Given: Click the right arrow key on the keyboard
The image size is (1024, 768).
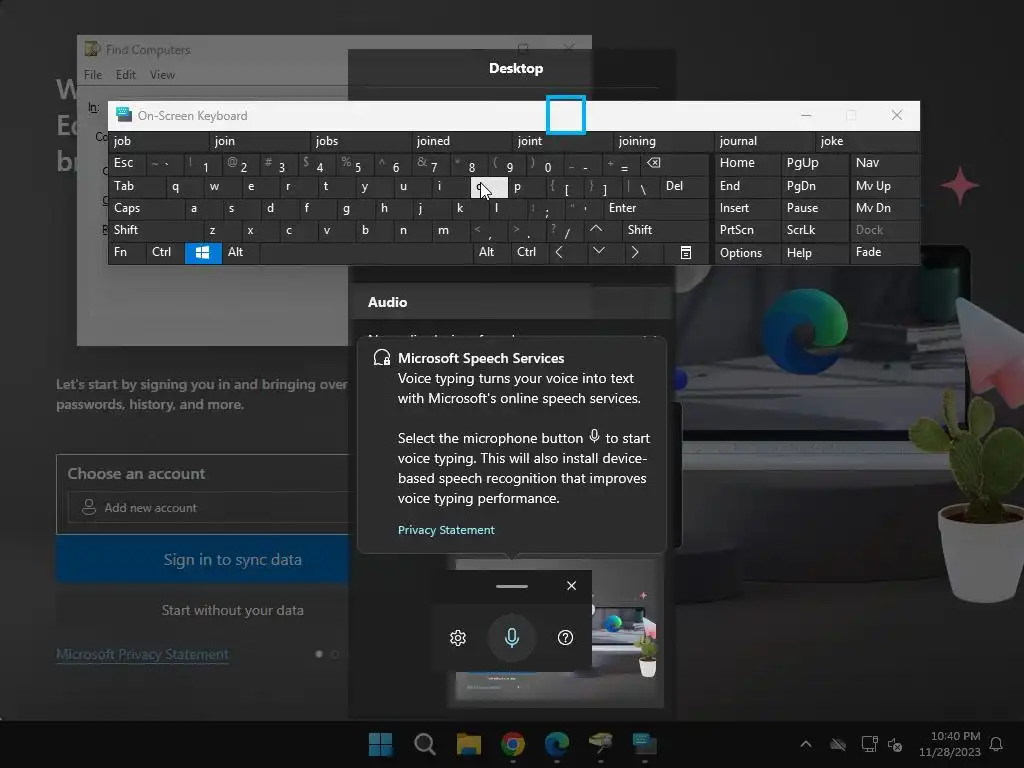Looking at the screenshot, I should (635, 252).
